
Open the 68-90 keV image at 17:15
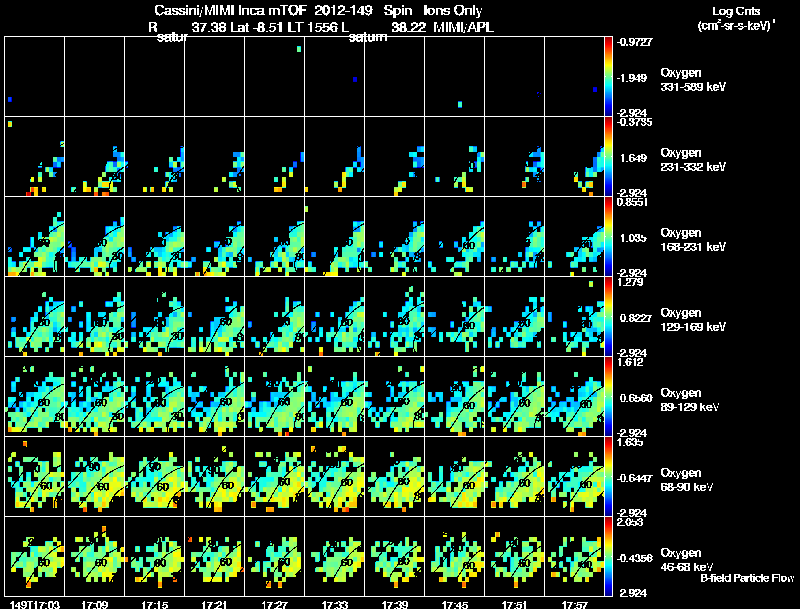pos(155,476)
